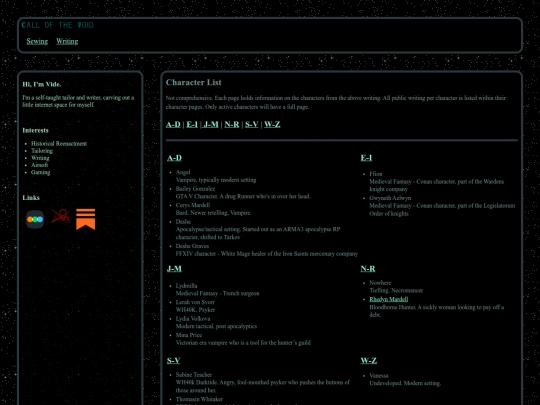Click 'Medieval Fantasy - Trench surgeon' description
This screenshot has height=405, width=540.
[x=217, y=294]
